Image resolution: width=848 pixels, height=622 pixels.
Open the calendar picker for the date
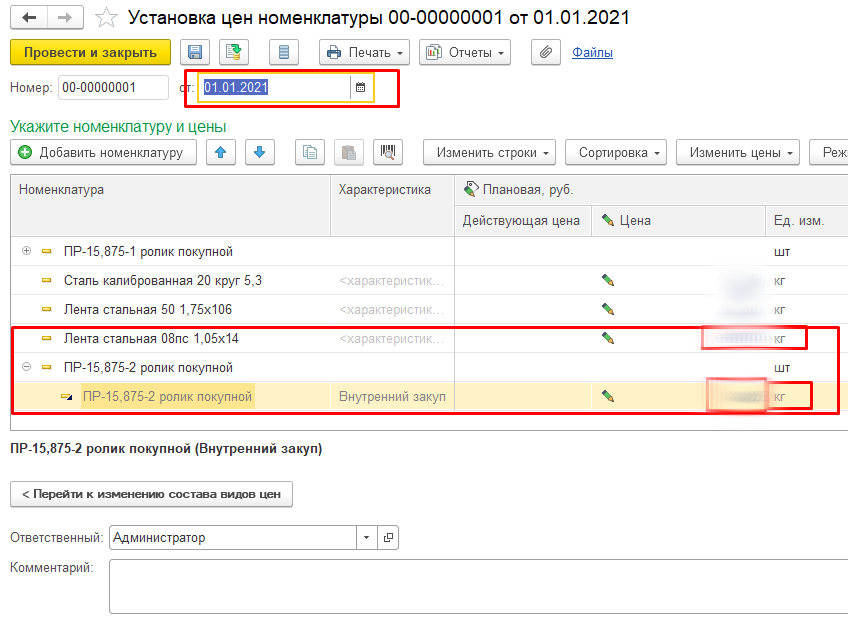(x=361, y=88)
